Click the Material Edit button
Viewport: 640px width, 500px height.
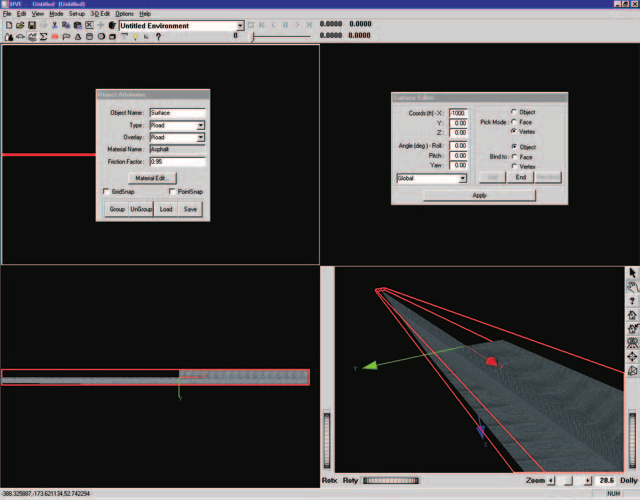pyautogui.click(x=152, y=178)
